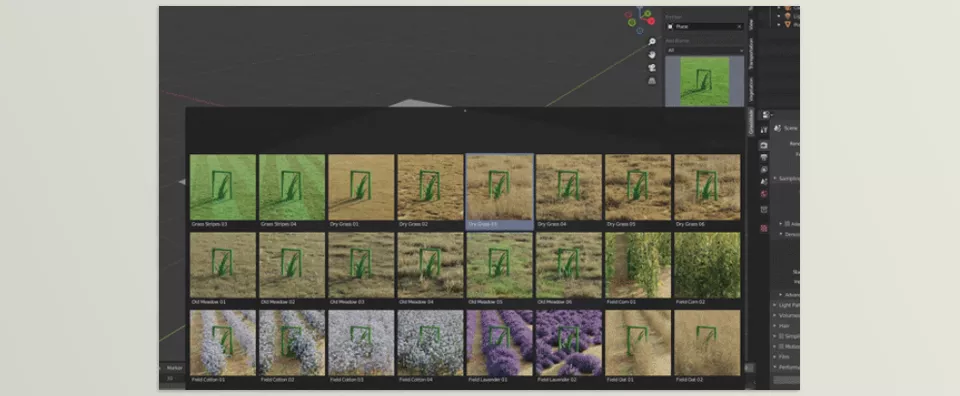Open the current green grass preview thumbnail

pyautogui.click(x=705, y=81)
